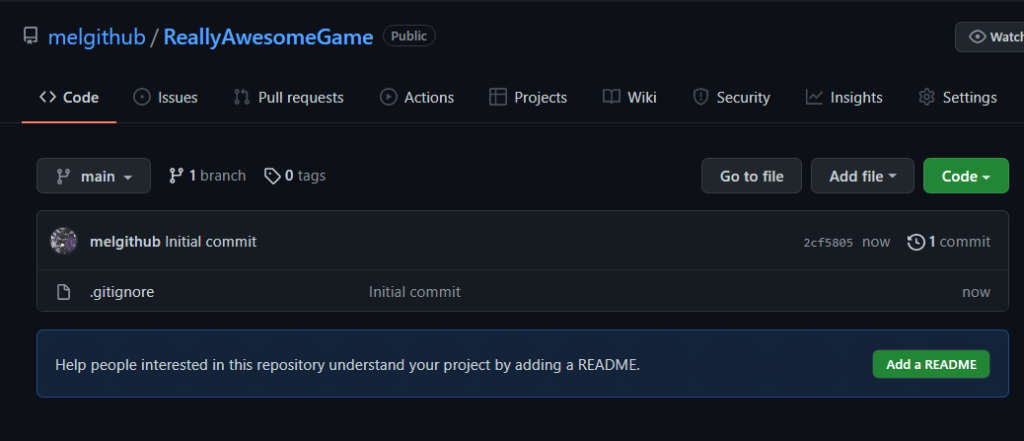Expand the green Code dropdown
The width and height of the screenshot is (1024, 441).
(x=965, y=176)
